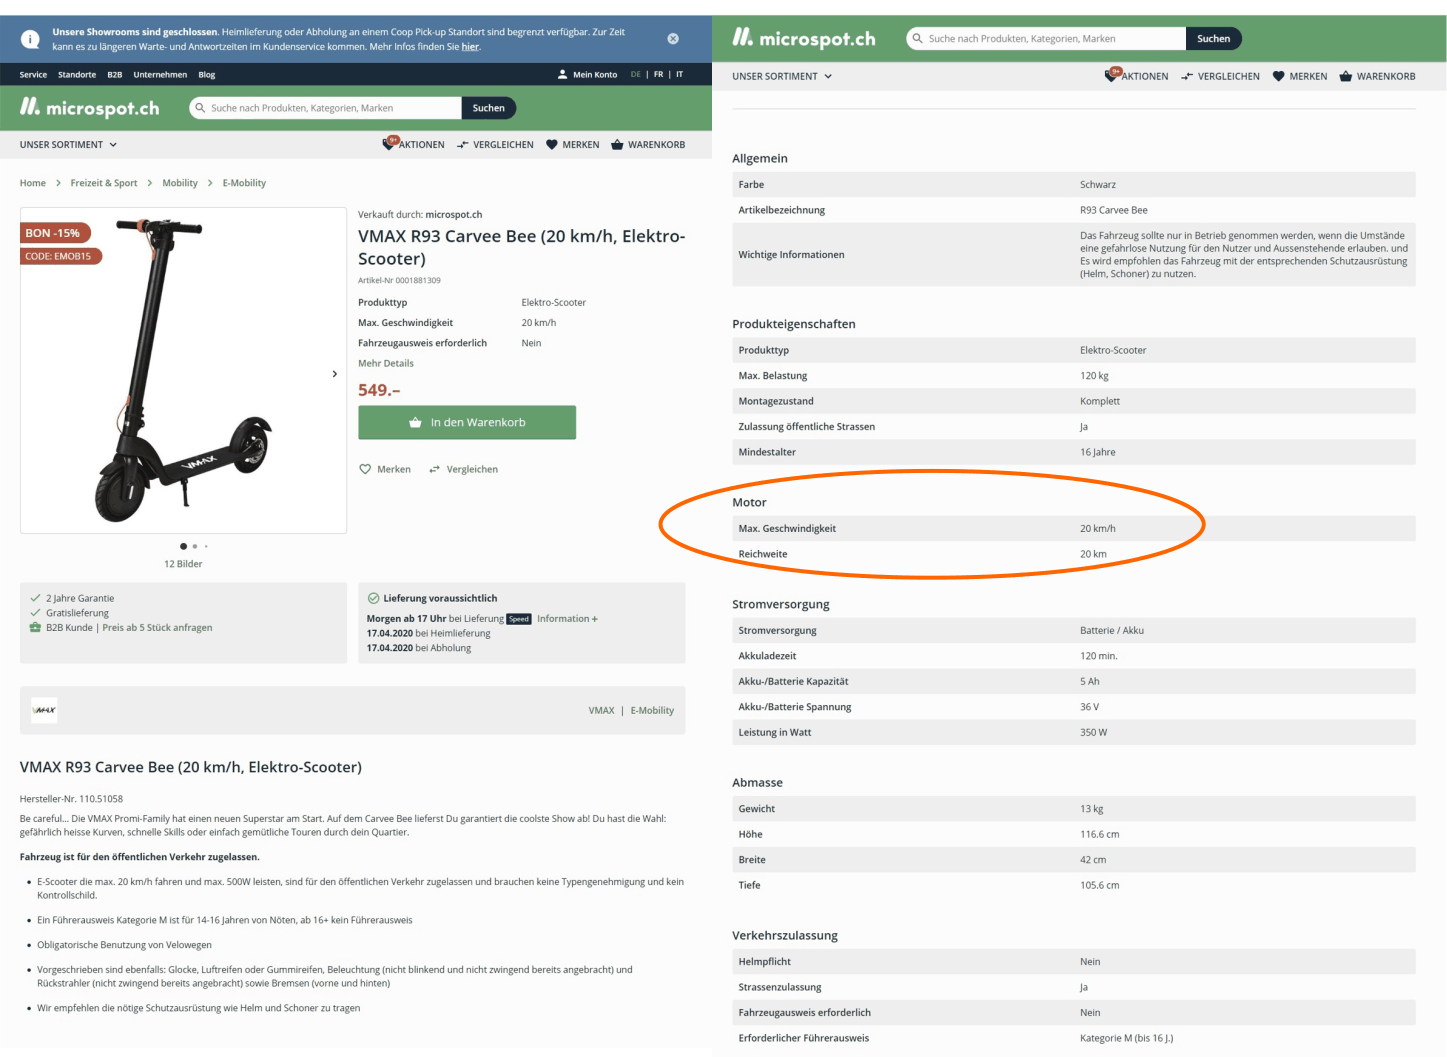Image resolution: width=1447 pixels, height=1057 pixels.
Task: Click the info icon in the banner
Action: [31, 39]
